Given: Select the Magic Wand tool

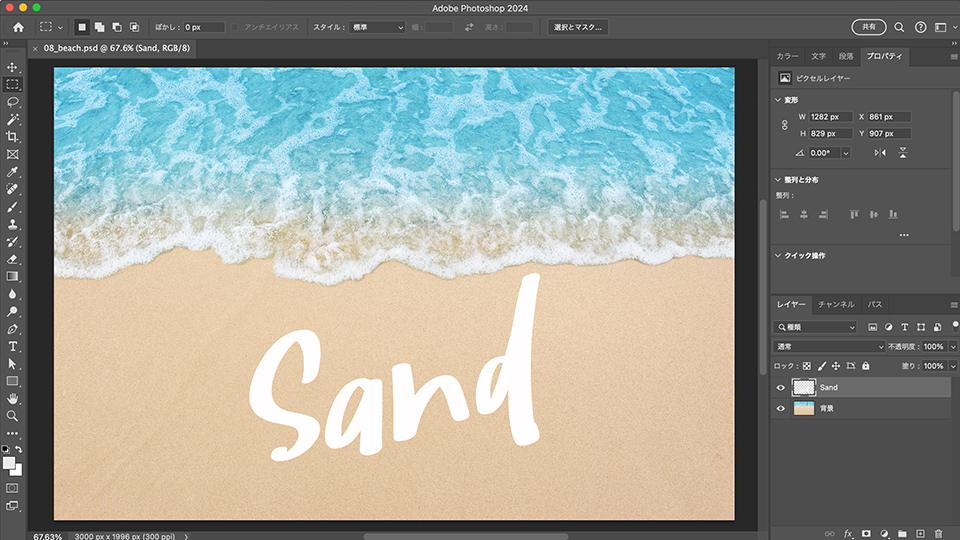Looking at the screenshot, I should point(12,119).
